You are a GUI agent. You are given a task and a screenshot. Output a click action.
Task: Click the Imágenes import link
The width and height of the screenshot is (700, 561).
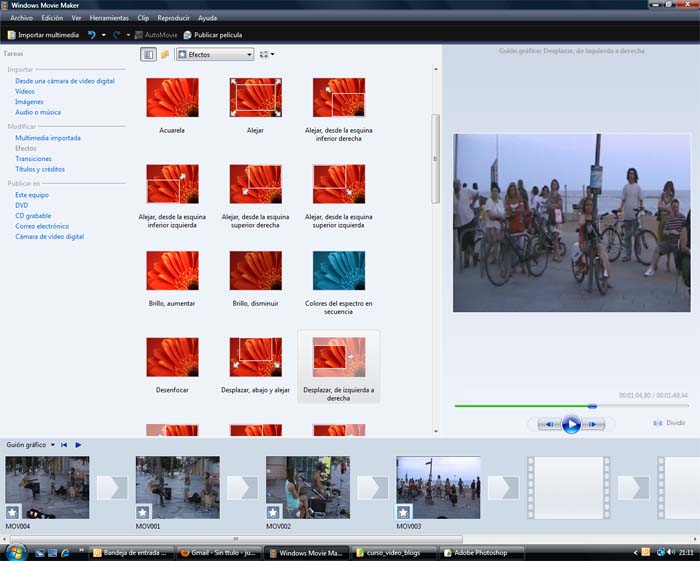(29, 102)
